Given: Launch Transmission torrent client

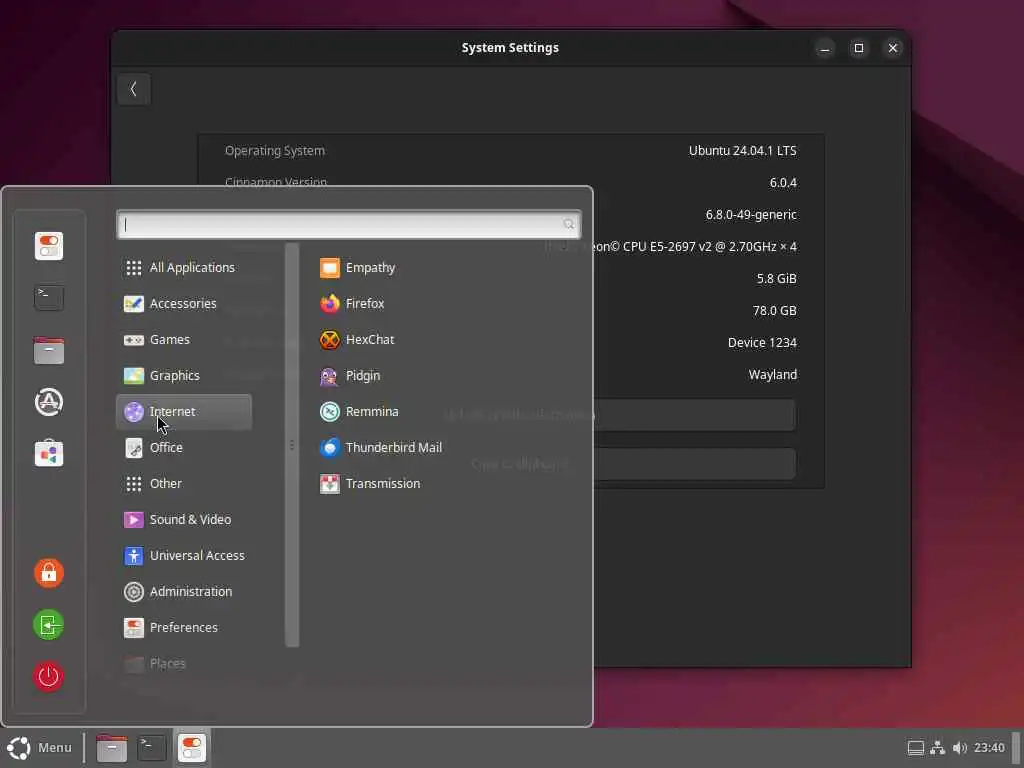Looking at the screenshot, I should (370, 483).
